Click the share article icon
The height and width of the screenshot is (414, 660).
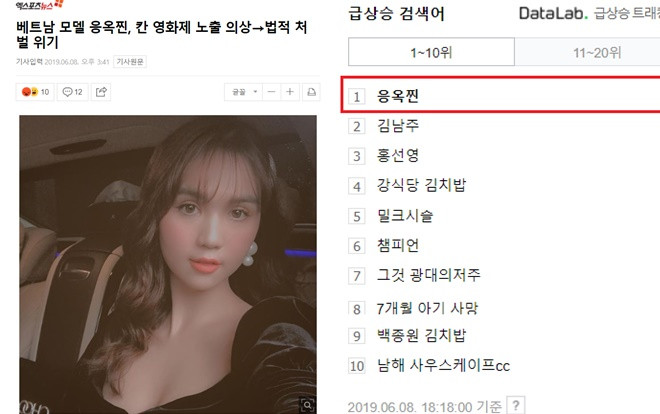(x=101, y=92)
